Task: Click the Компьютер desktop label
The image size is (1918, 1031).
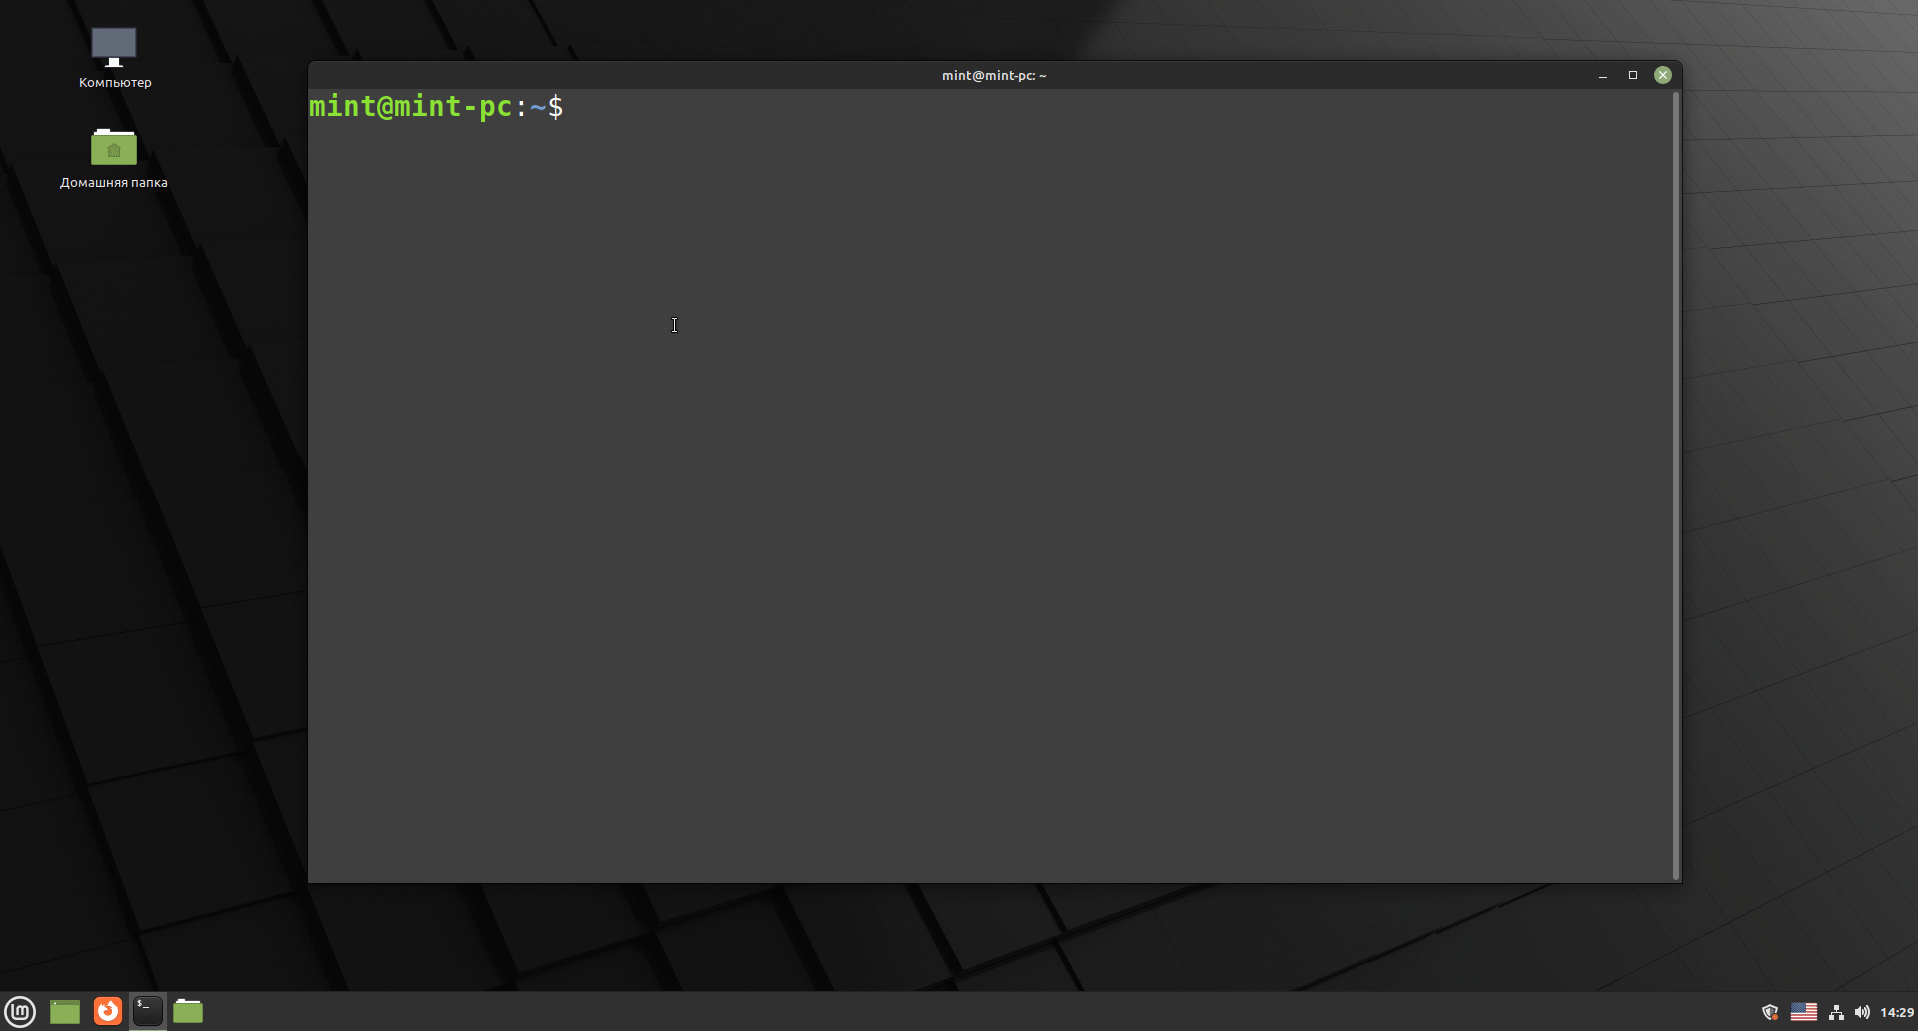Action: (x=115, y=83)
